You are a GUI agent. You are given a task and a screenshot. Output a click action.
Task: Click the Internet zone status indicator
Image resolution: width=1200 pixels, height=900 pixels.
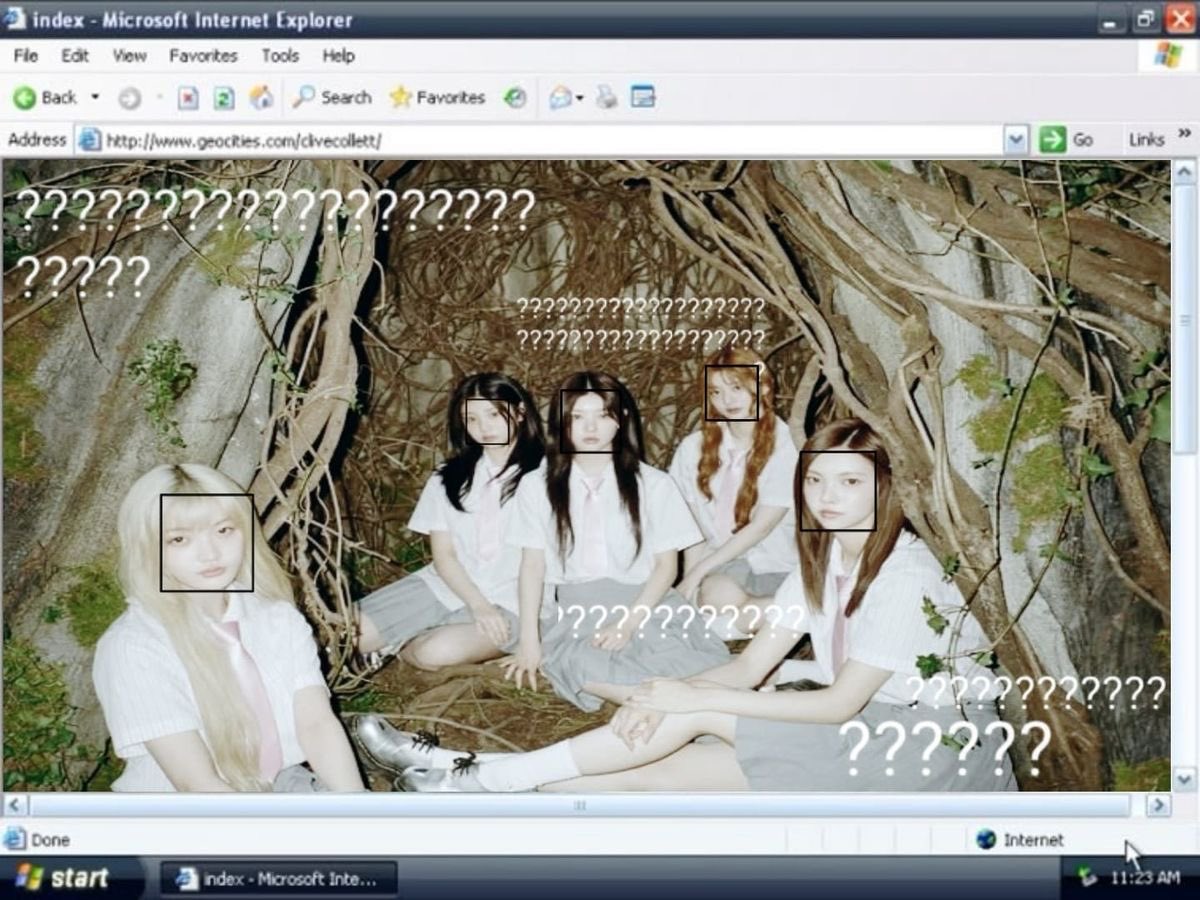point(1020,840)
